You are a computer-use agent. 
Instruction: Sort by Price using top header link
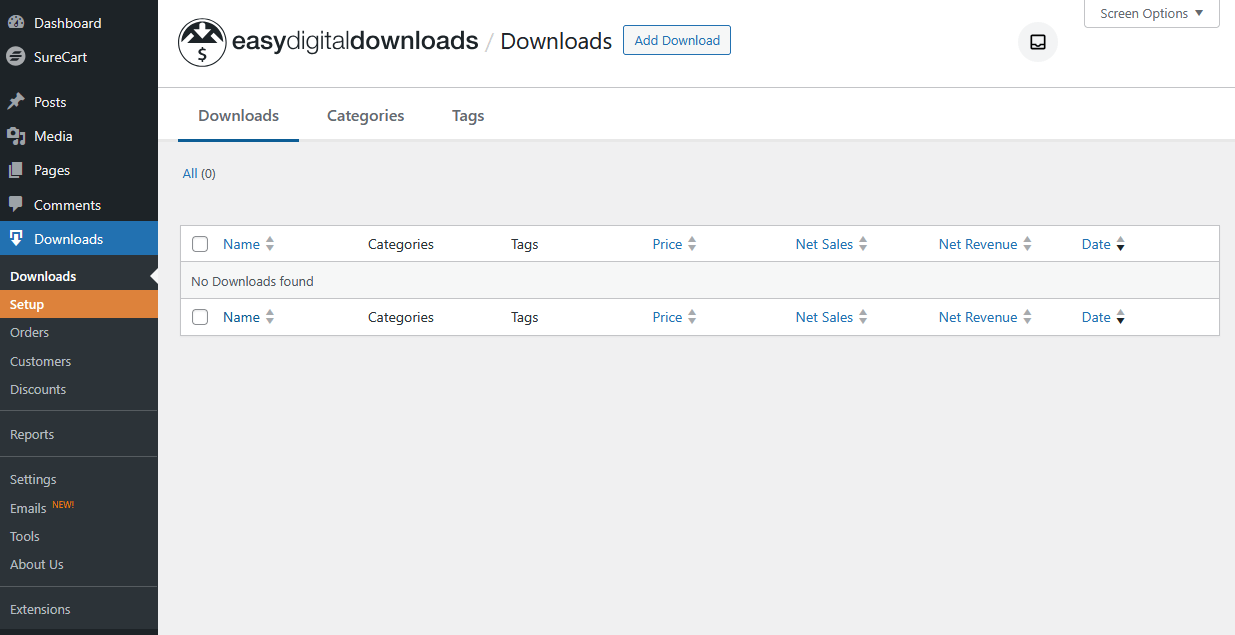pyautogui.click(x=667, y=244)
